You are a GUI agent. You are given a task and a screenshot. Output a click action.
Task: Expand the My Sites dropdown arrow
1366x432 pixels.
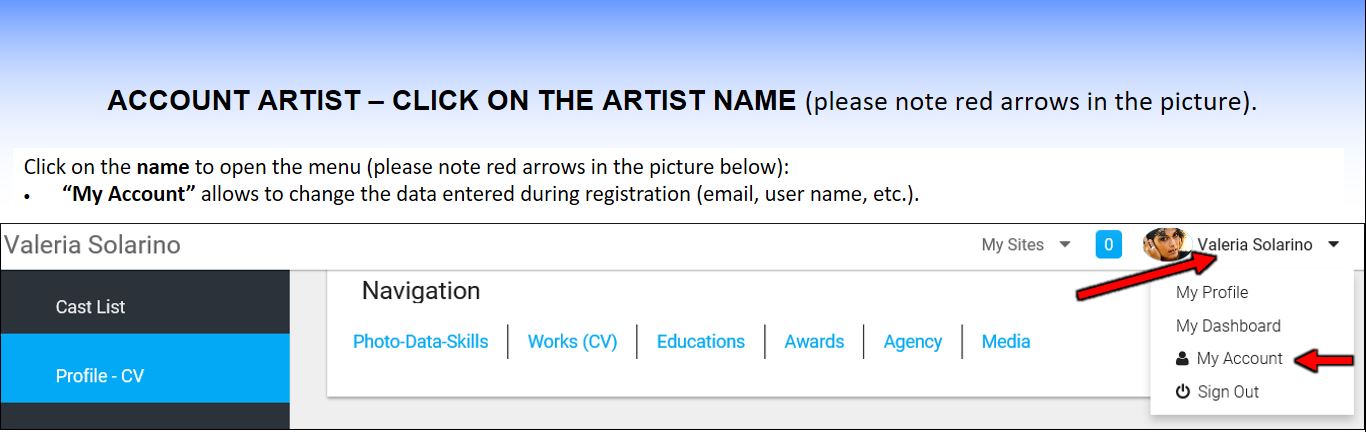[1065, 245]
